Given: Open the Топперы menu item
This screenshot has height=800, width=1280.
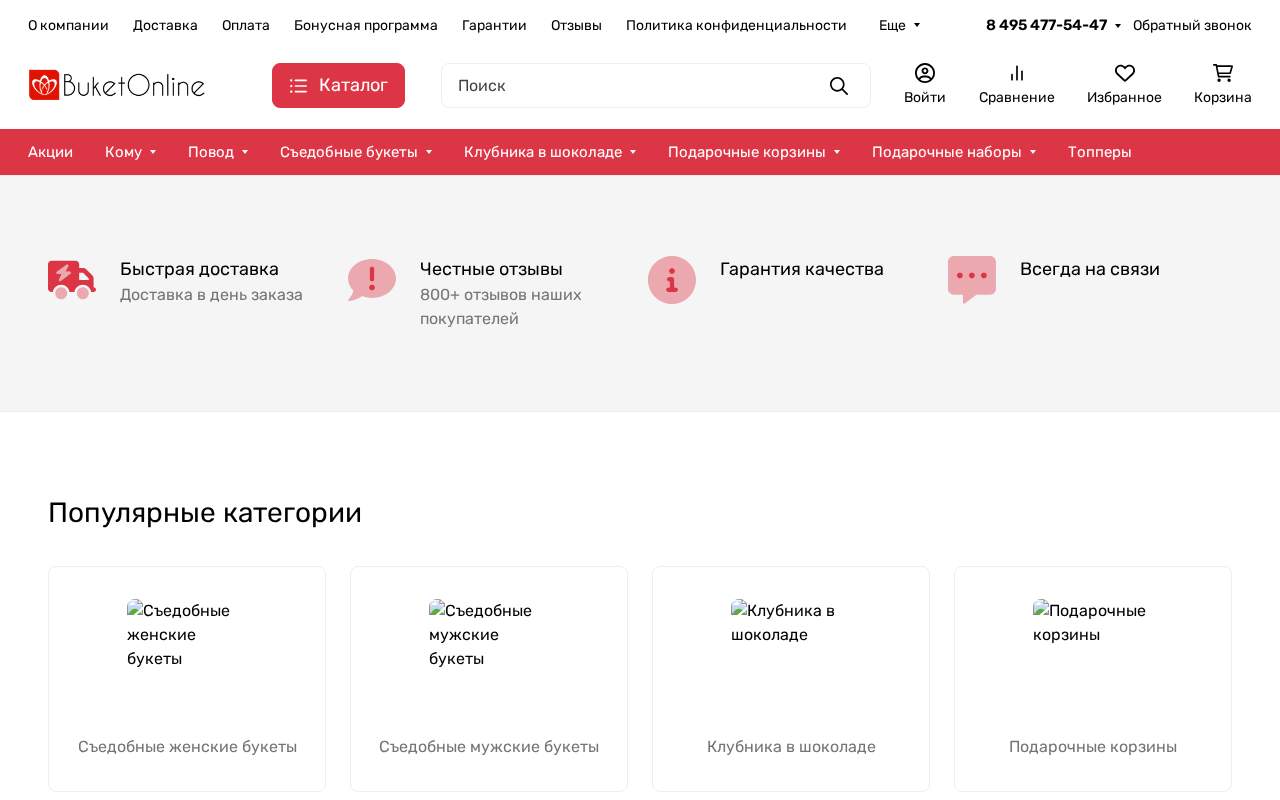Looking at the screenshot, I should (1100, 152).
